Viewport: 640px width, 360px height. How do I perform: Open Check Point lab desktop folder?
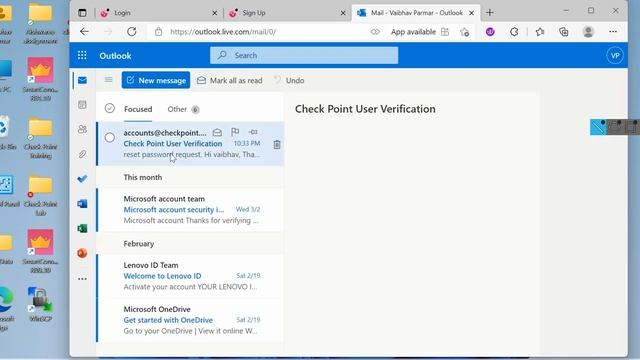40,196
